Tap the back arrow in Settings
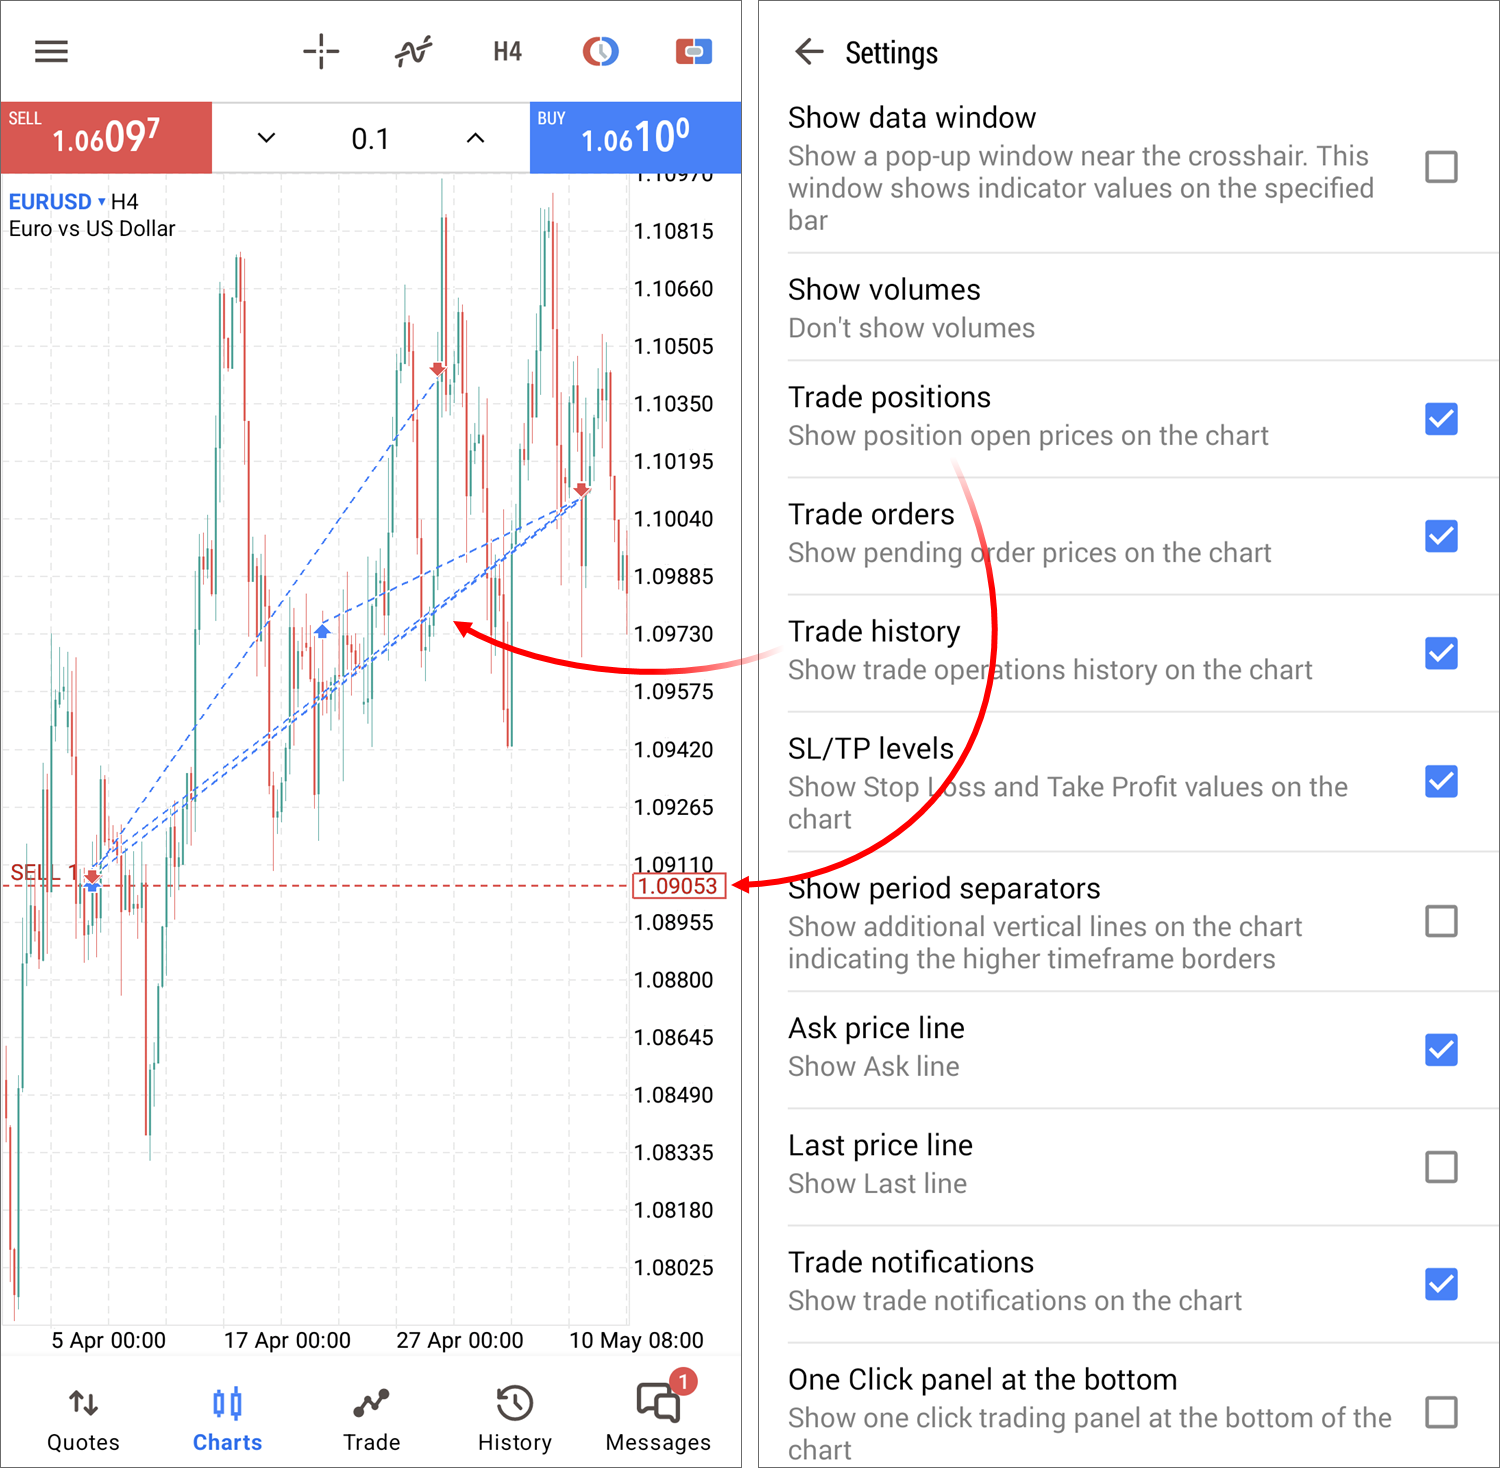The image size is (1500, 1468). click(809, 52)
